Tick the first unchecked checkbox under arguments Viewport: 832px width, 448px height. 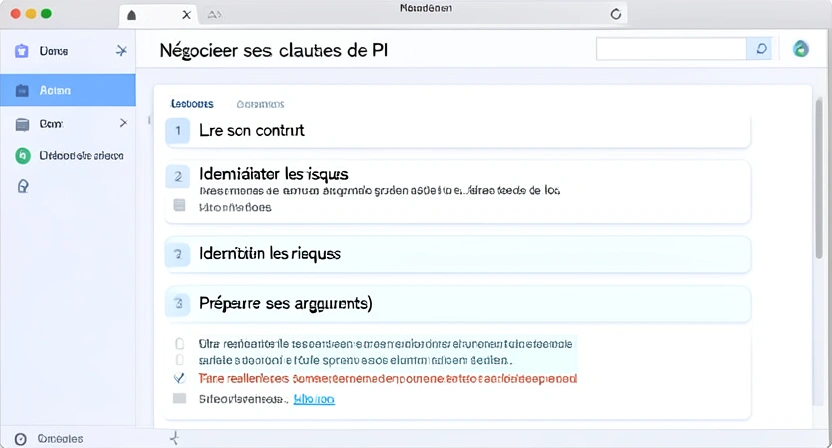pos(180,343)
